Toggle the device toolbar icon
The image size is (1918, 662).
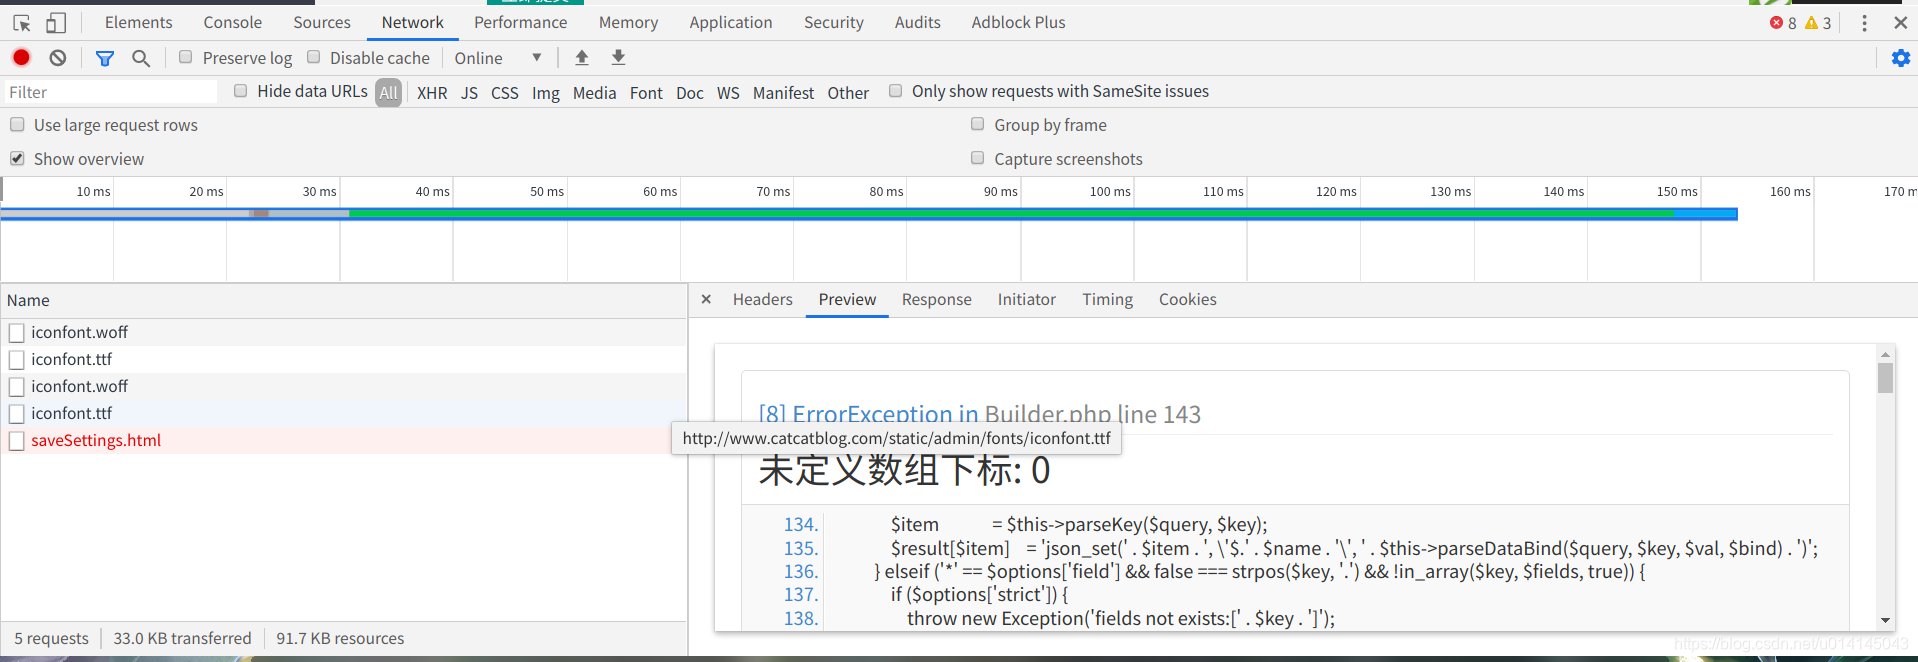(x=57, y=22)
